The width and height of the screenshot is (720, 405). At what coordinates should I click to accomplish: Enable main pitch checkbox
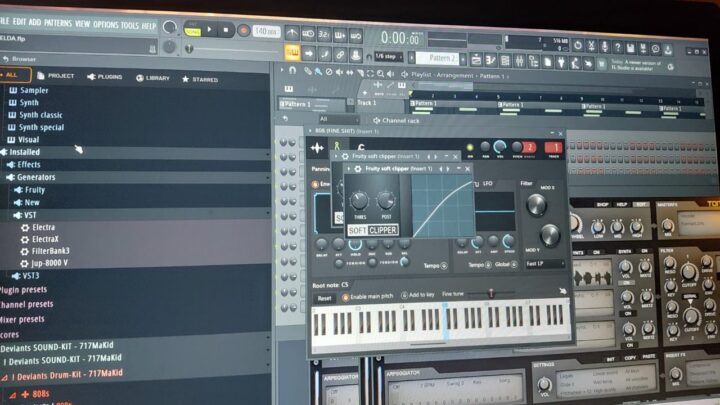click(346, 297)
